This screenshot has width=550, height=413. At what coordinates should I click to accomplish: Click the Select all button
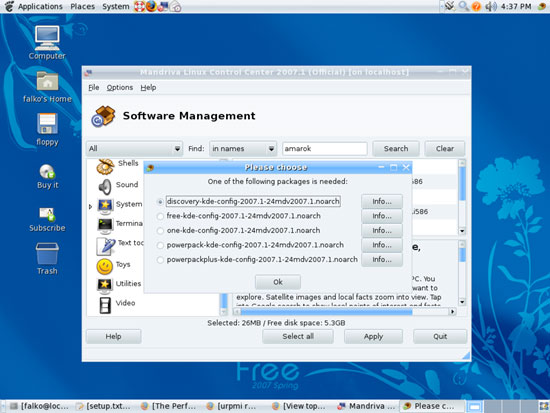click(x=298, y=337)
